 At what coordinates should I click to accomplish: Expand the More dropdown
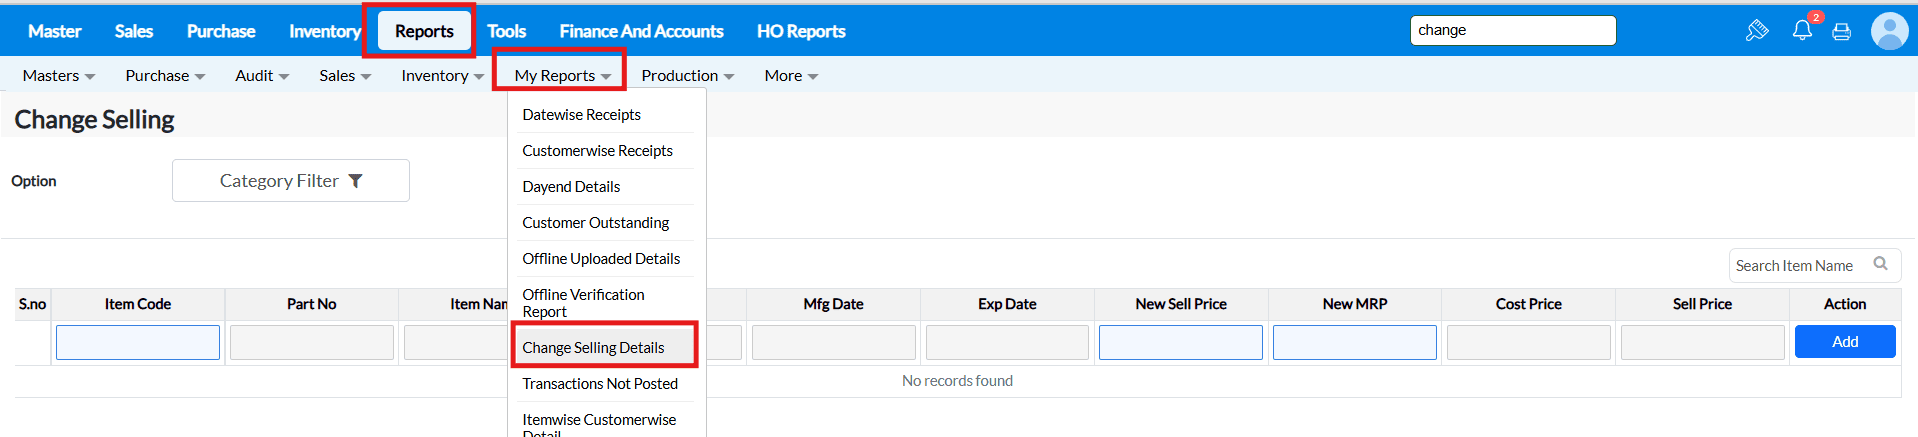point(791,76)
